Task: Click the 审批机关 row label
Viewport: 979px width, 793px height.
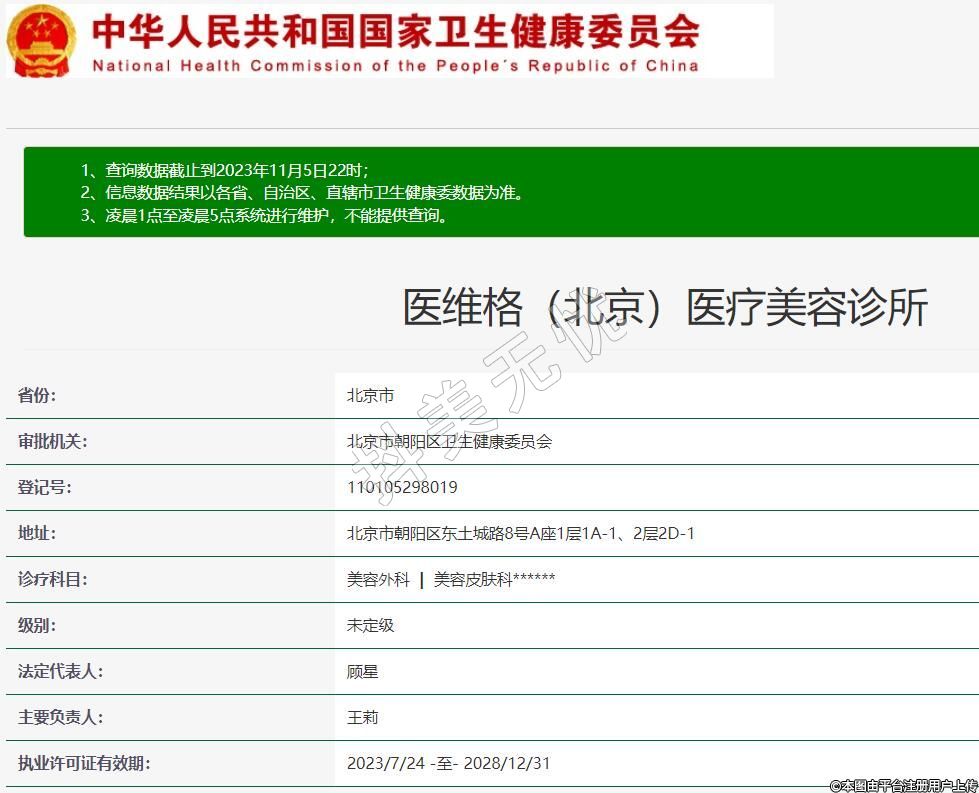Action: (52, 441)
